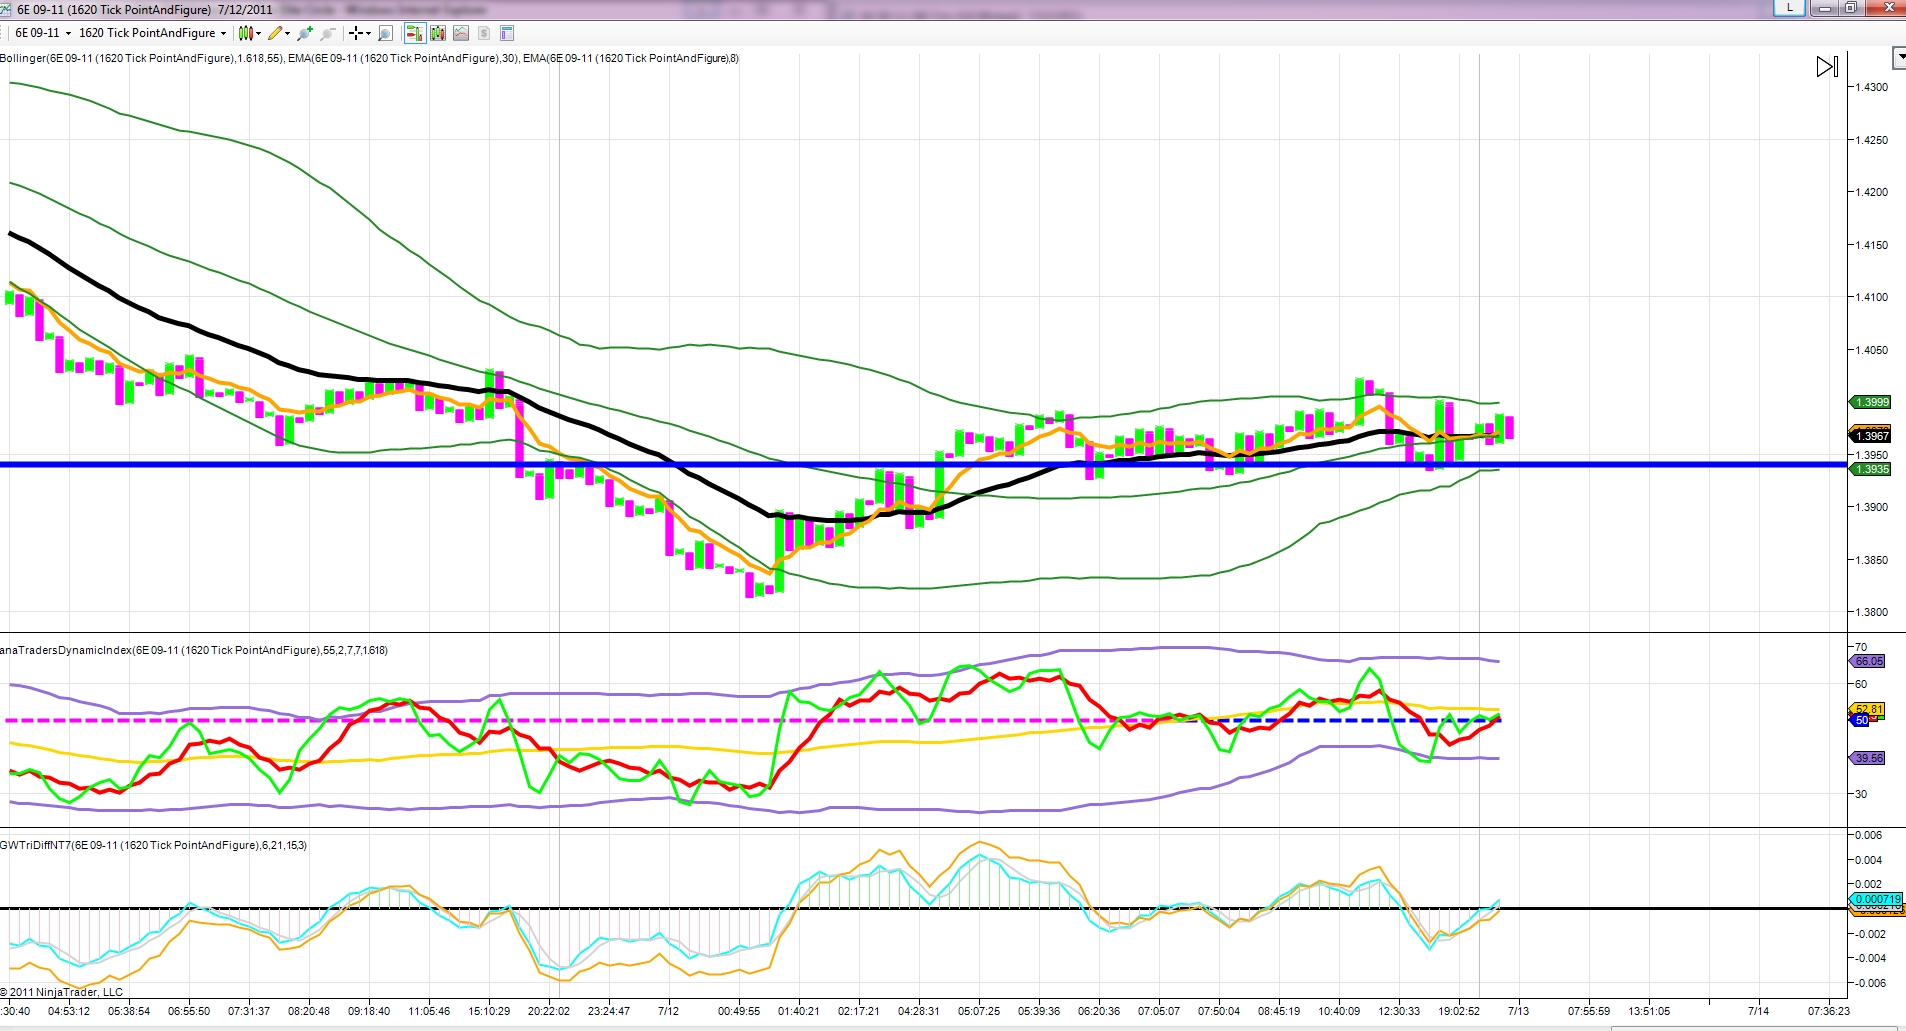The height and width of the screenshot is (1031, 1906).
Task: Click the zoom in icon with green plus
Action: click(x=305, y=33)
